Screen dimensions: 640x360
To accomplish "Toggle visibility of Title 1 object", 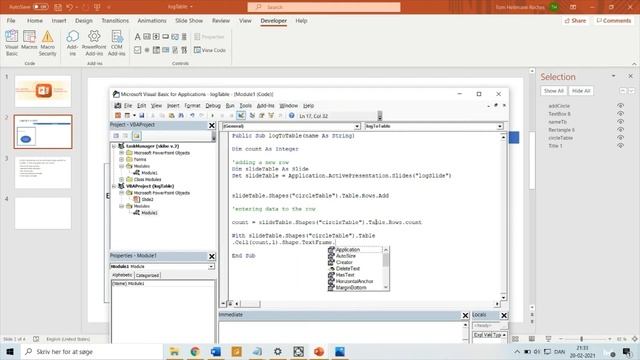I will [620, 146].
